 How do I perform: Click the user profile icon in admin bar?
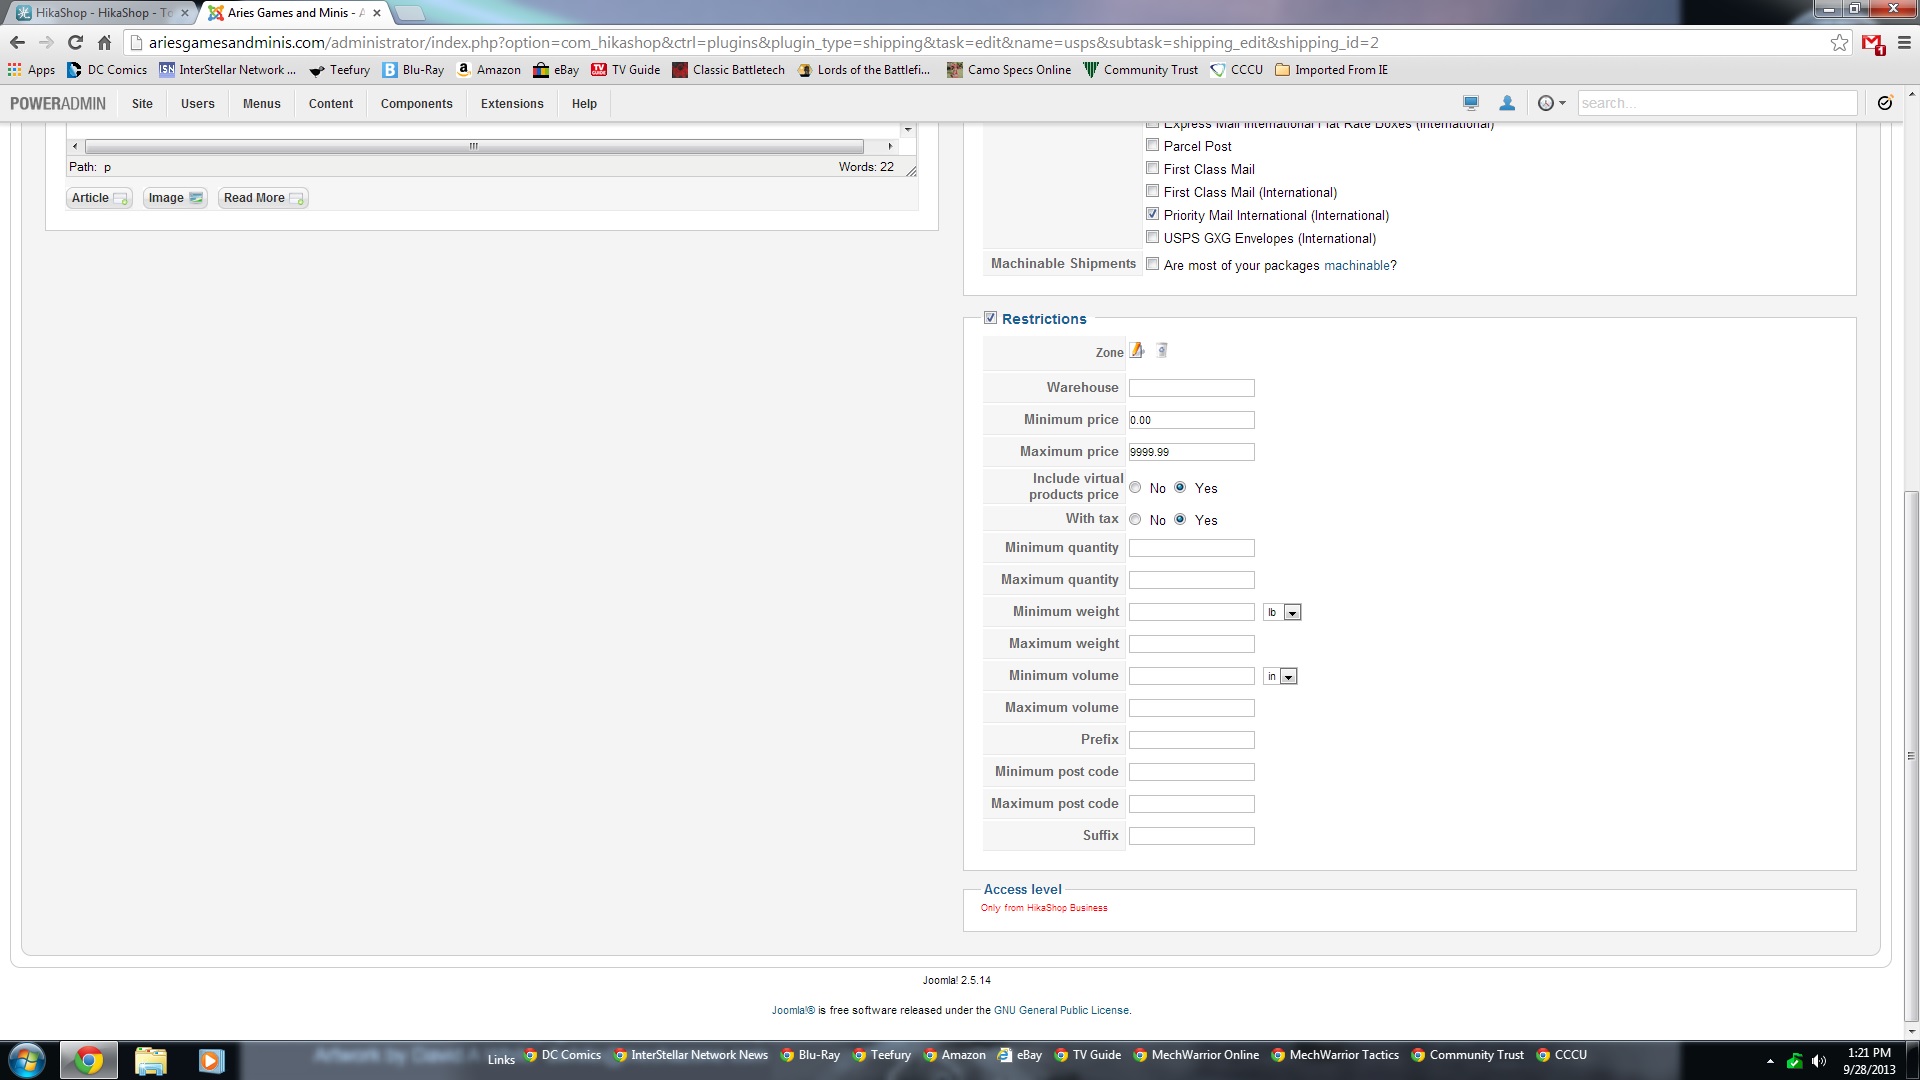(x=1507, y=103)
